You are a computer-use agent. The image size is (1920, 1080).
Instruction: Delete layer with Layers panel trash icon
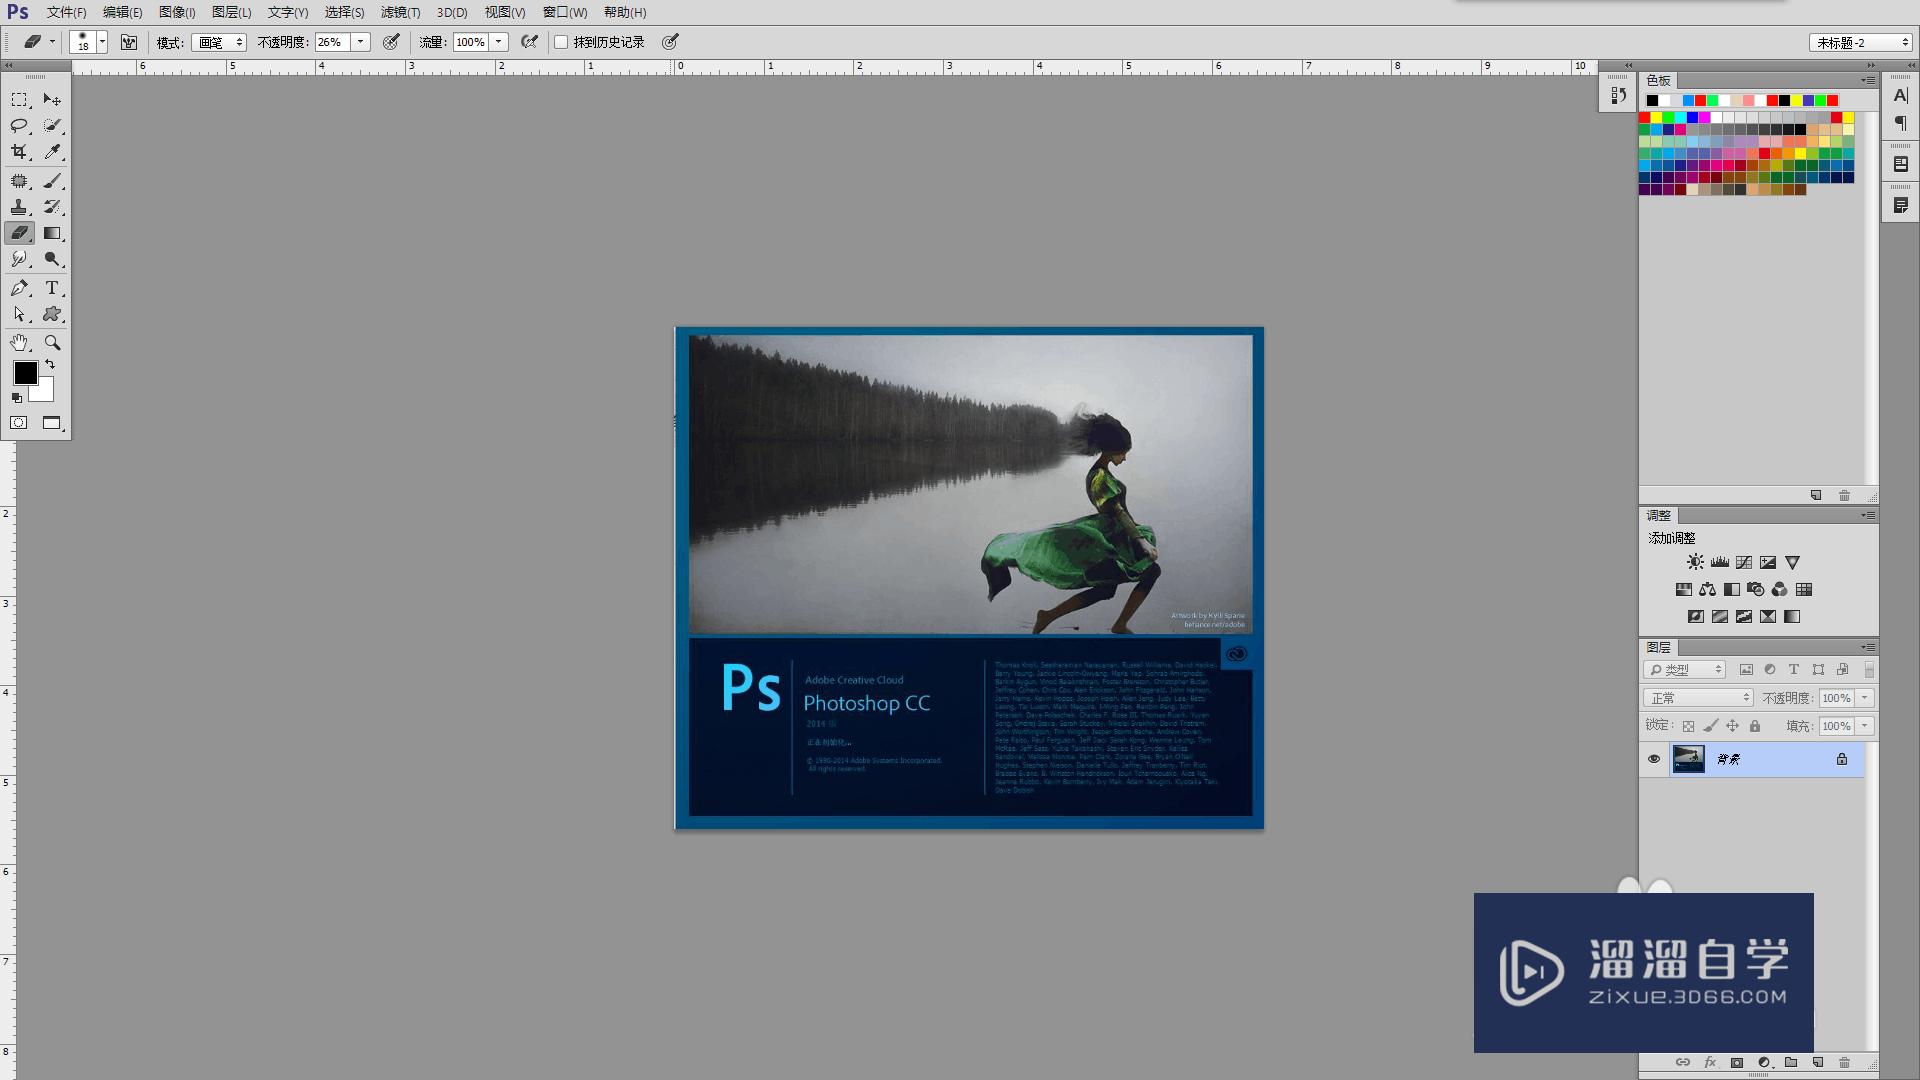pyautogui.click(x=1844, y=1062)
